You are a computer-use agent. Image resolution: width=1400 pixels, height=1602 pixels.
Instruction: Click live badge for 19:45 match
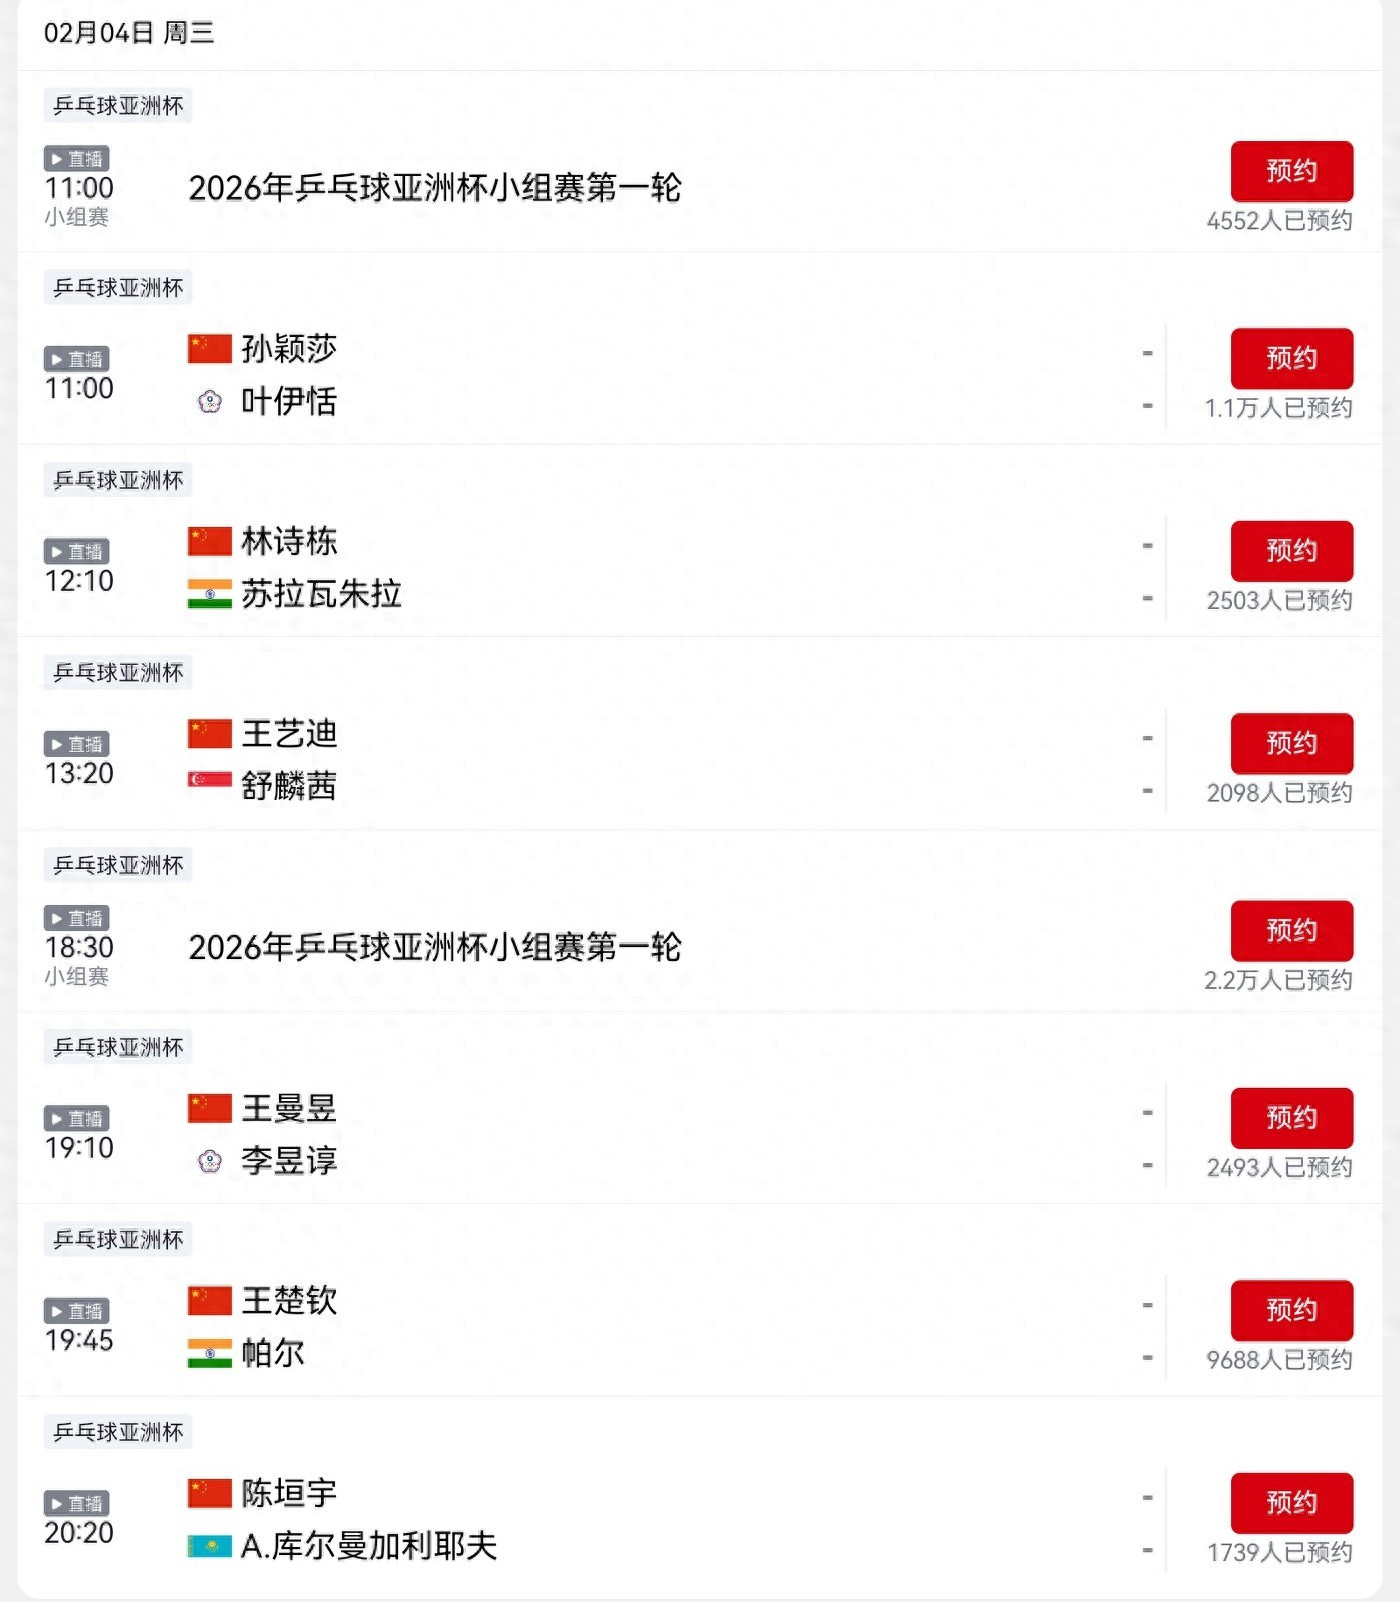pos(76,1311)
